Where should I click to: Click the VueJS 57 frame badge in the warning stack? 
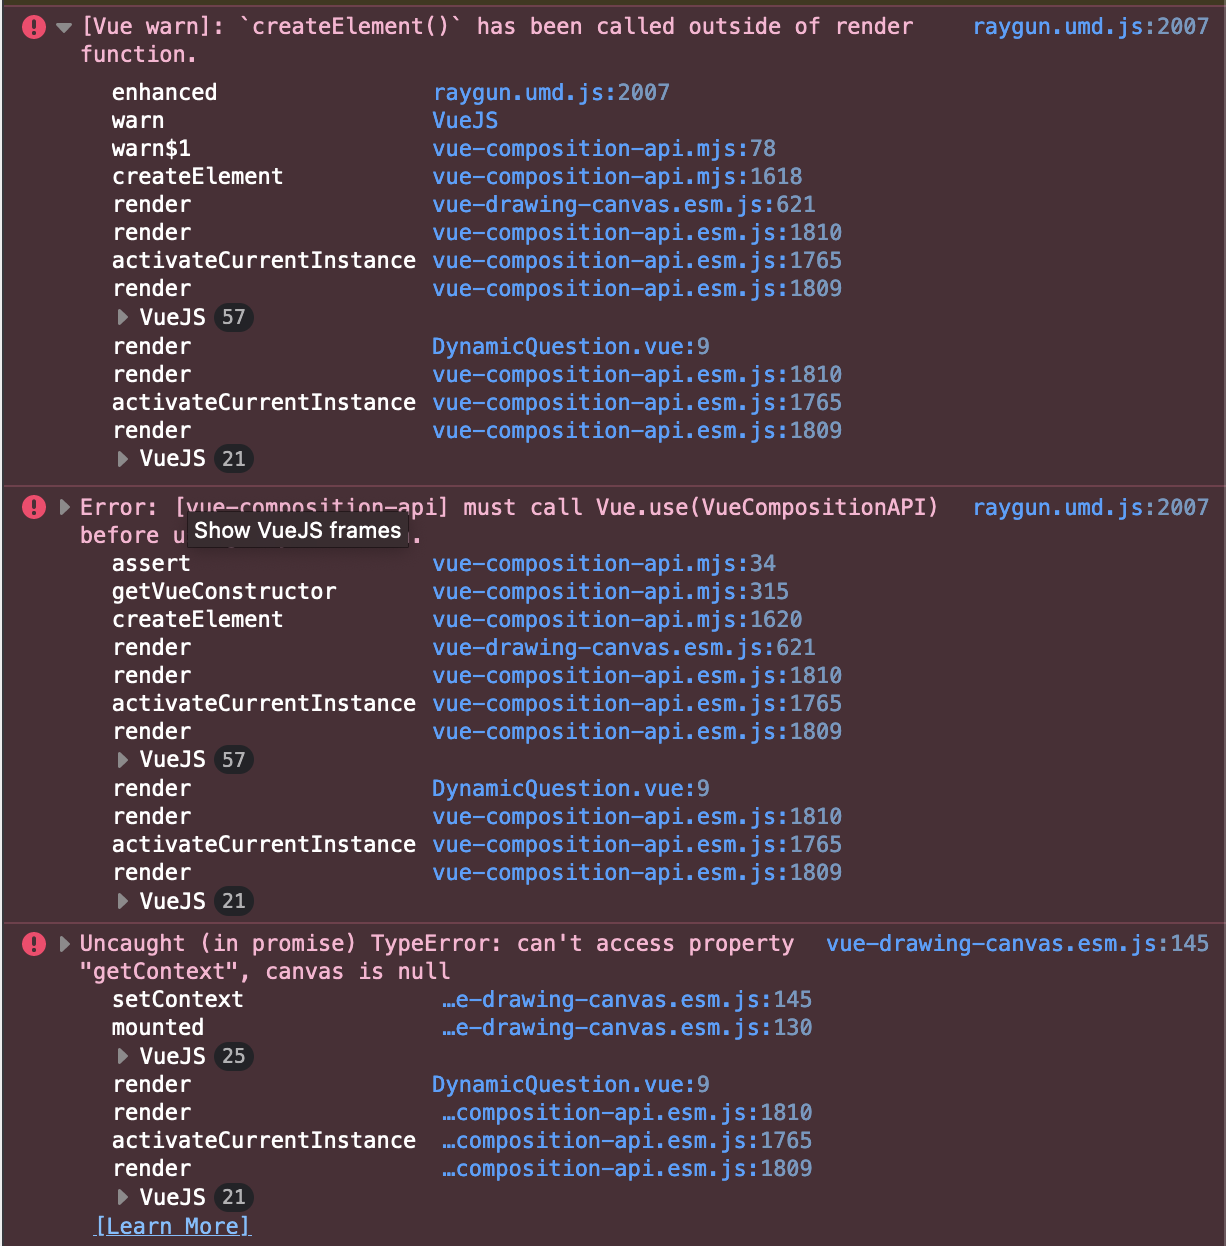click(x=234, y=317)
